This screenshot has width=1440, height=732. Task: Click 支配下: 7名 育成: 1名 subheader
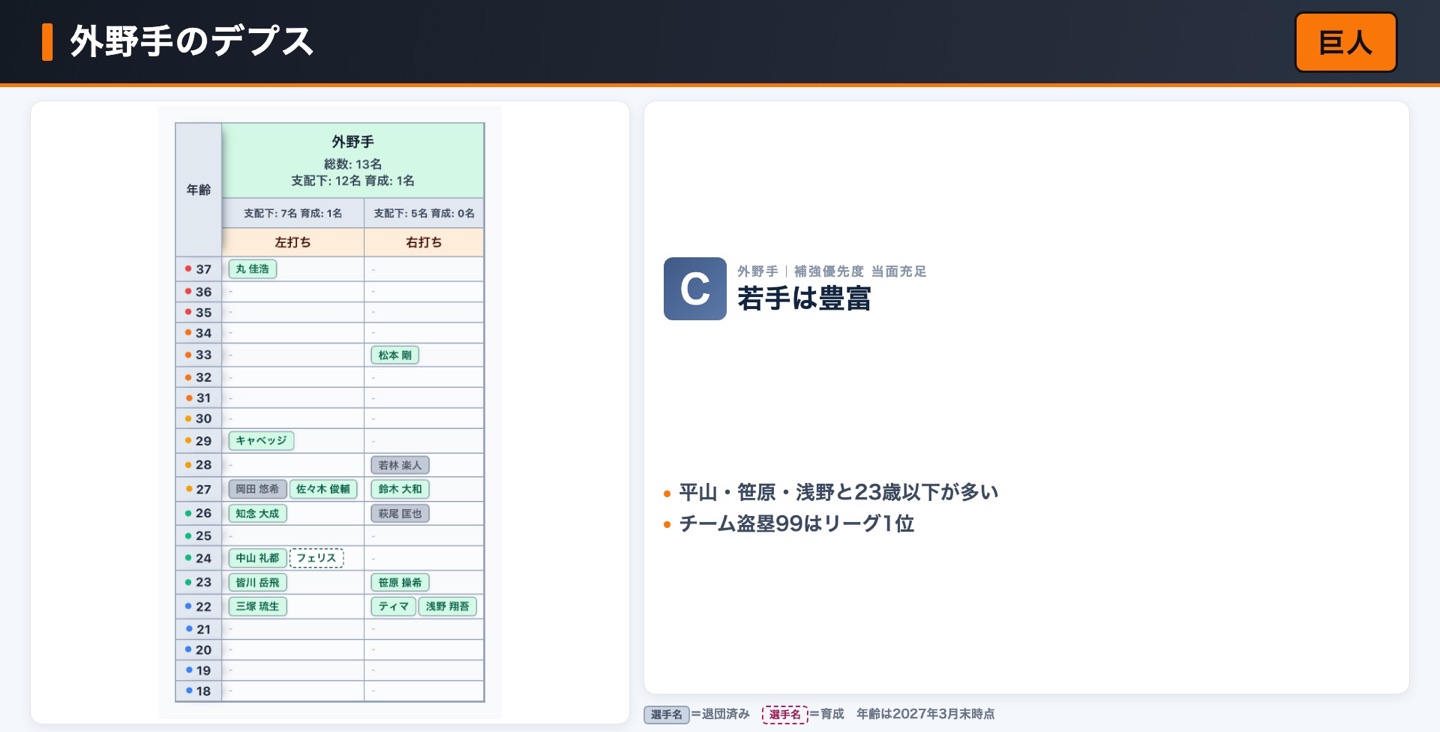pyautogui.click(x=293, y=213)
